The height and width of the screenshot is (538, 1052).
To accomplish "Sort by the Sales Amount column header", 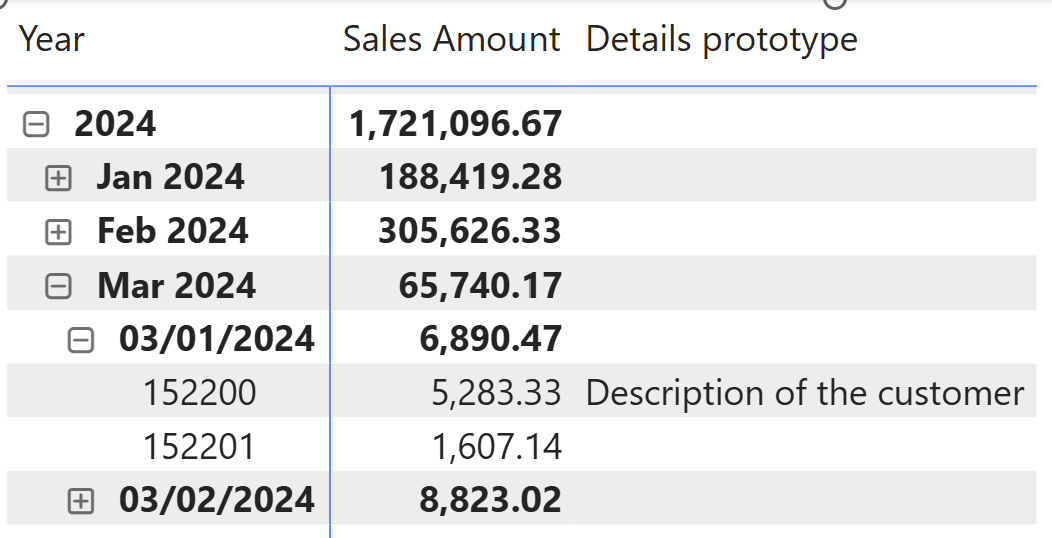I will point(451,40).
